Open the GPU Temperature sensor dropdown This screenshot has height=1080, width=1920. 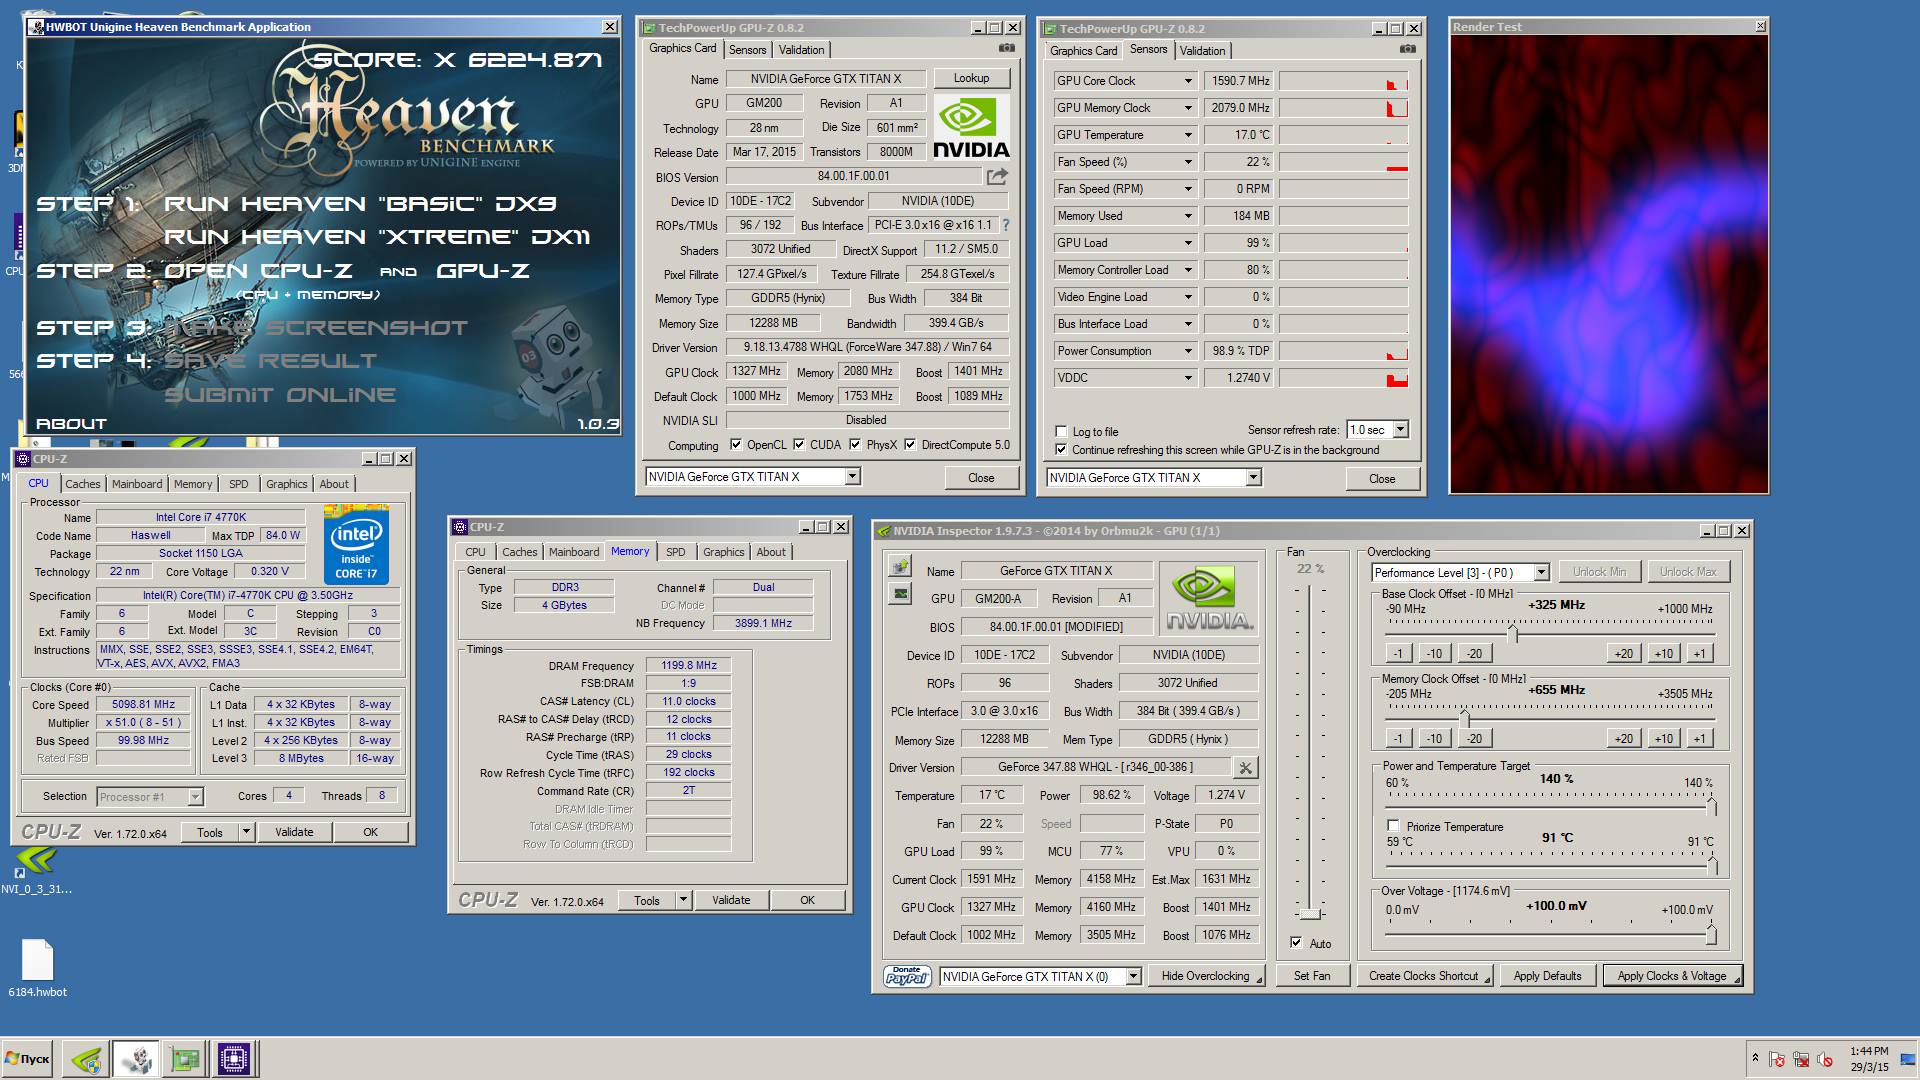point(1188,135)
